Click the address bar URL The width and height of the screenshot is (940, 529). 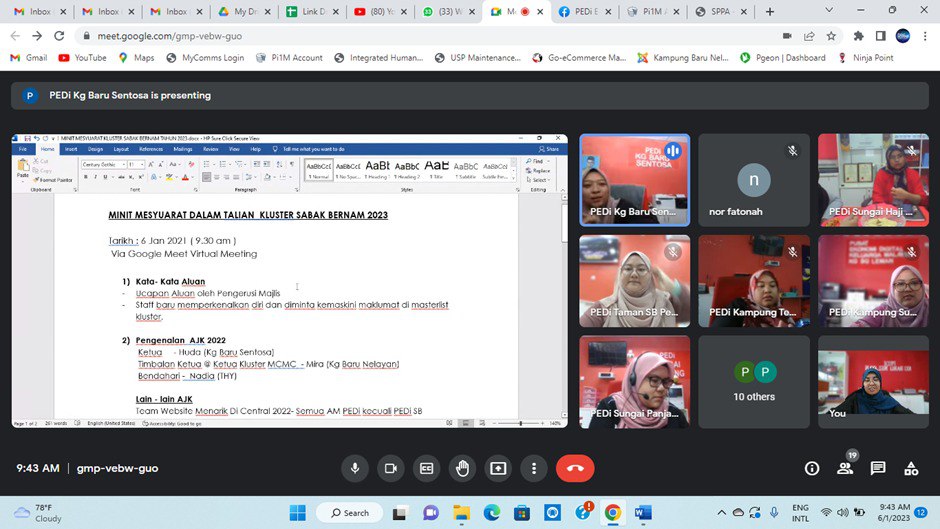pyautogui.click(x=170, y=36)
